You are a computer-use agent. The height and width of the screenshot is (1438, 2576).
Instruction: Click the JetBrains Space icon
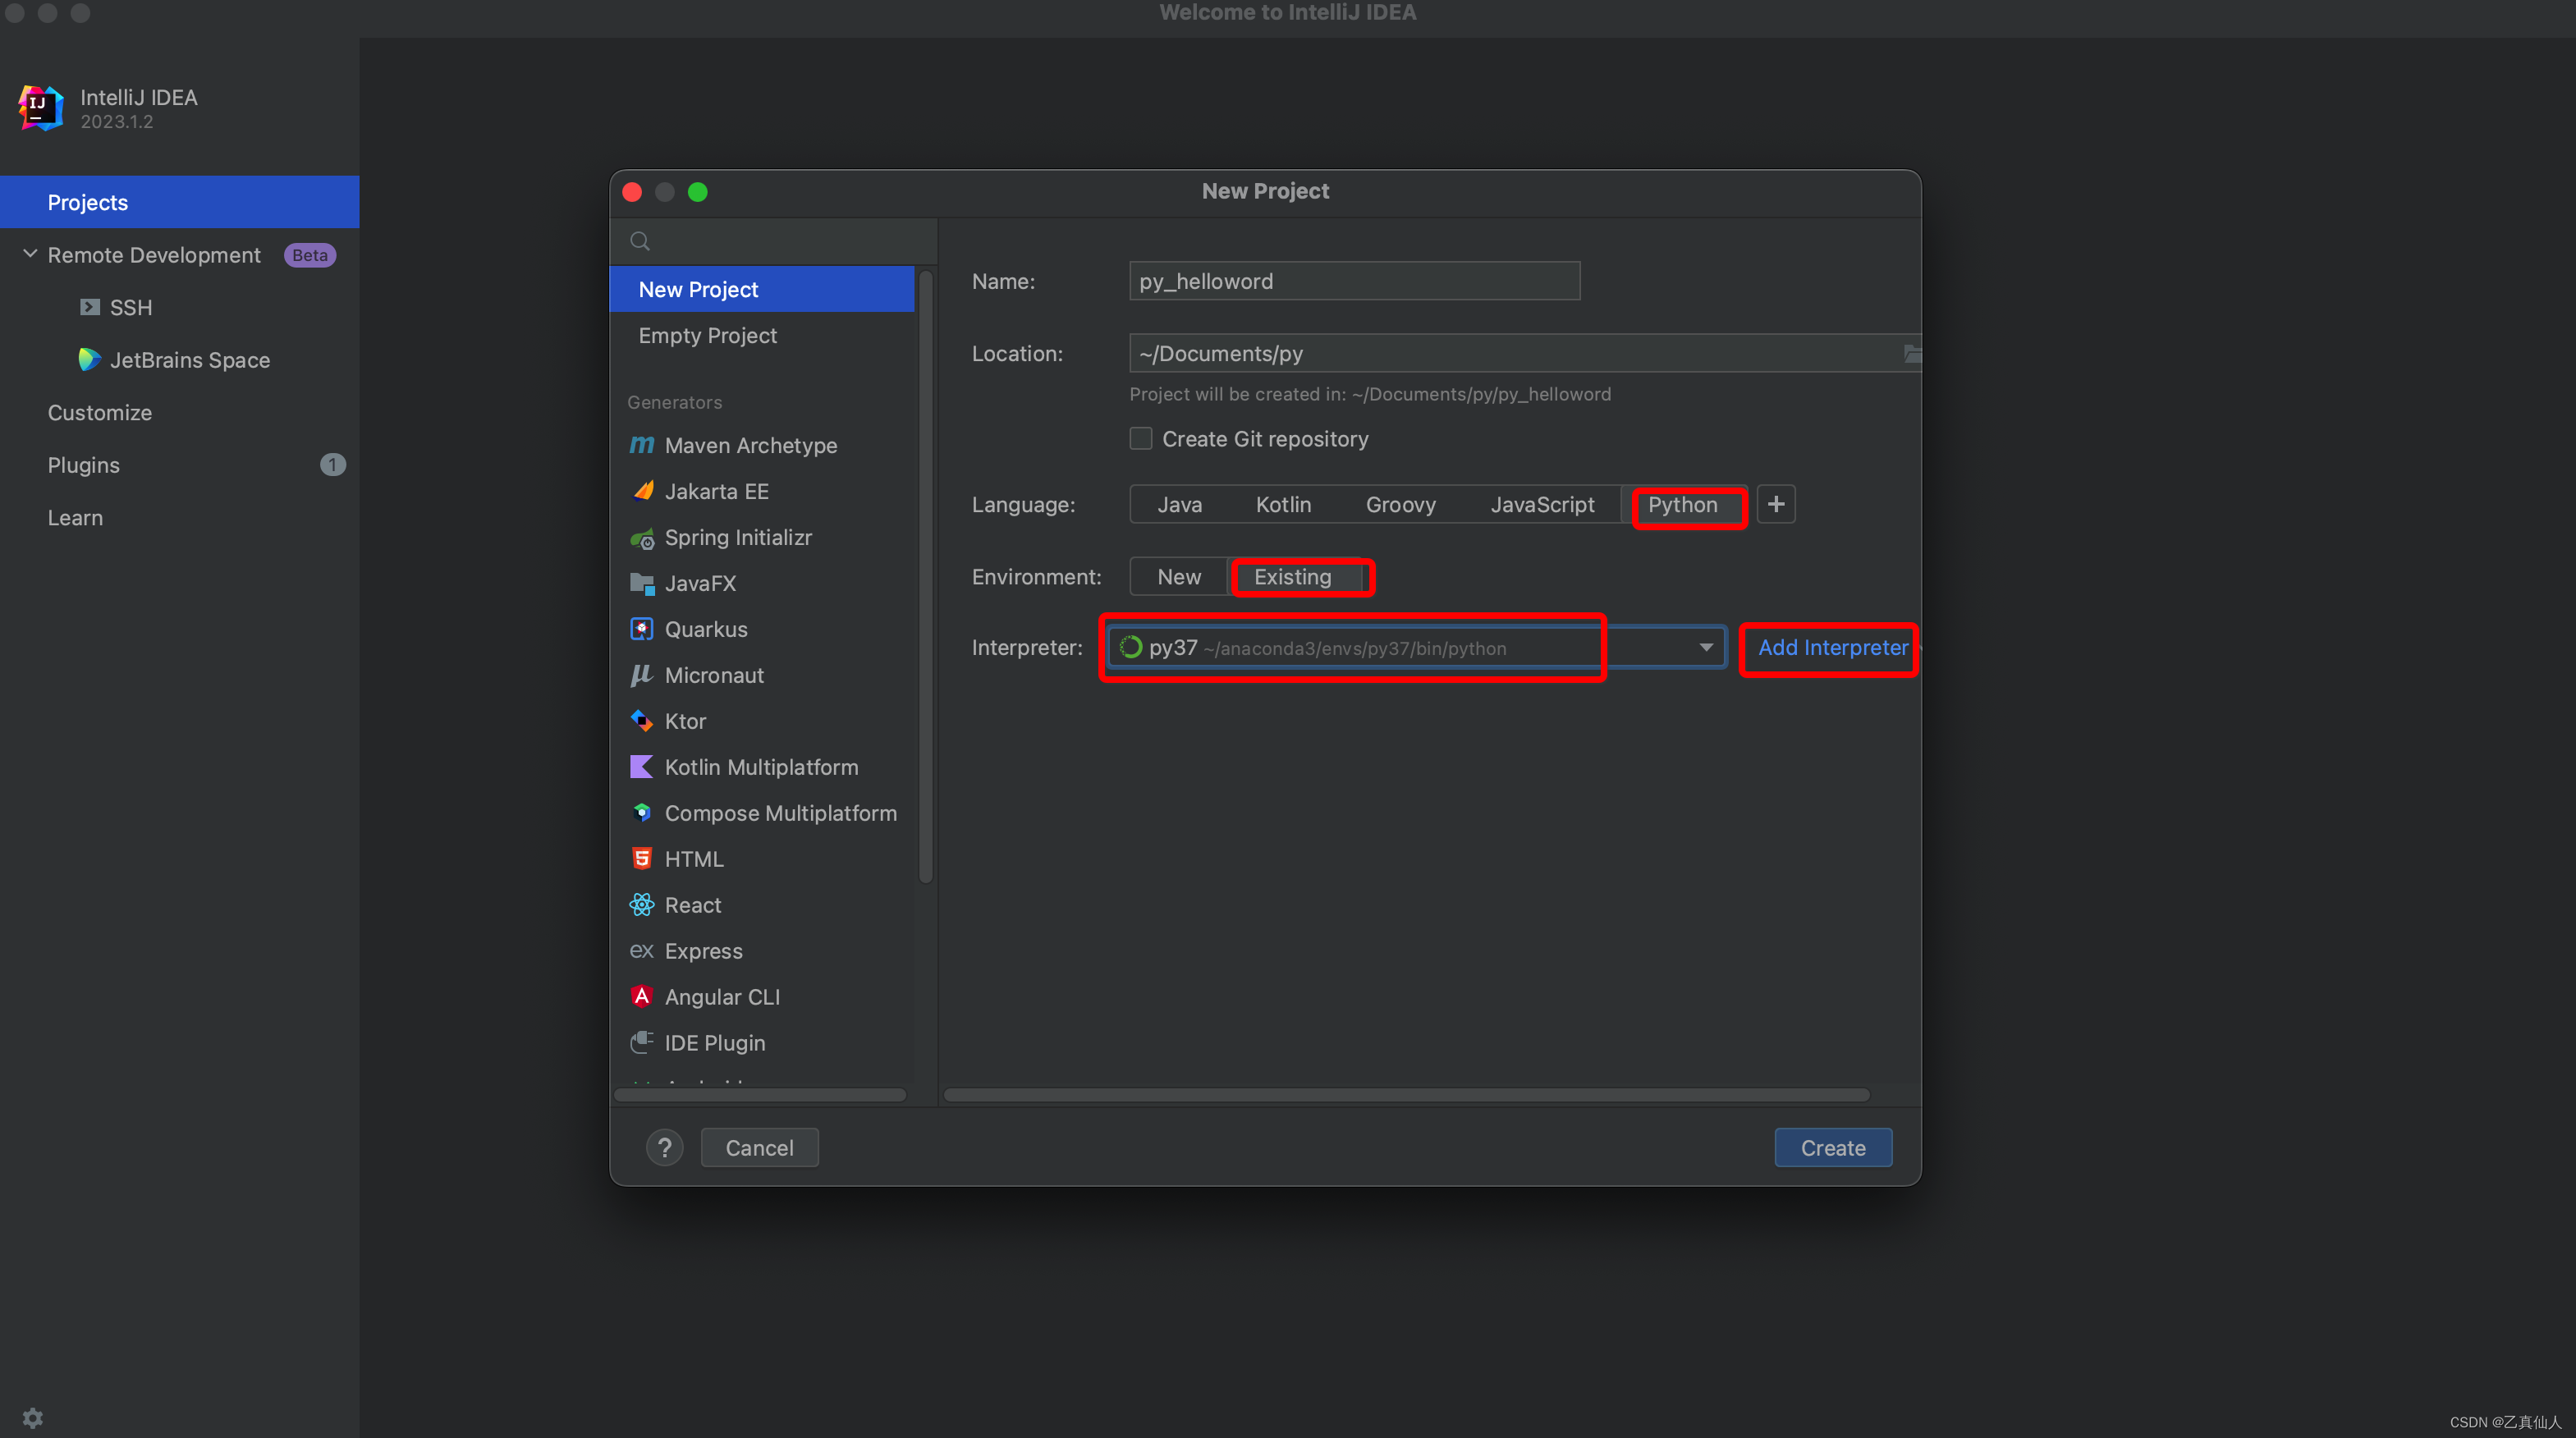coord(90,359)
